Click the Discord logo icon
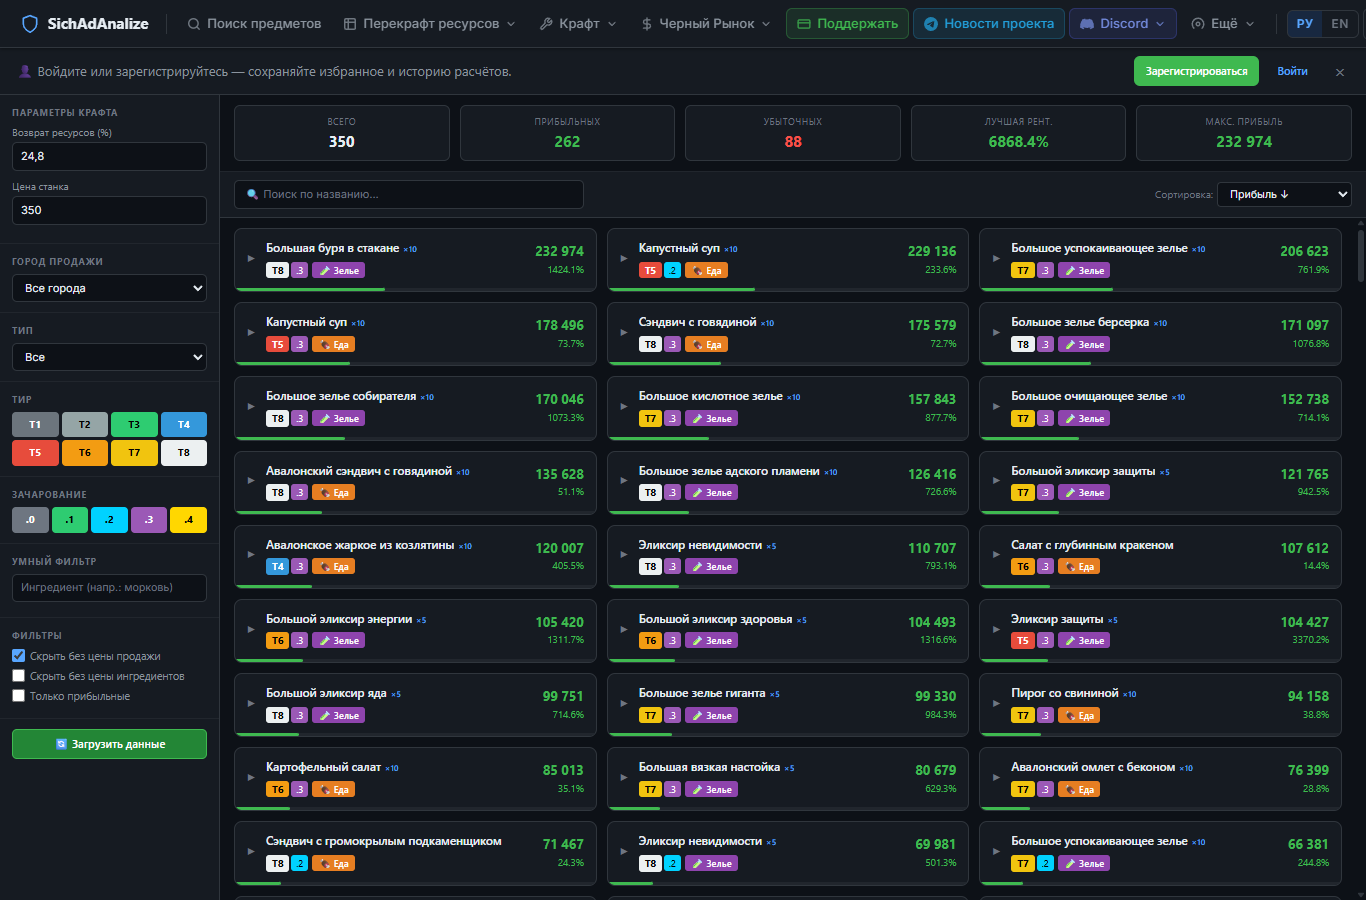Screen dimensions: 1366x900 coord(1087,24)
